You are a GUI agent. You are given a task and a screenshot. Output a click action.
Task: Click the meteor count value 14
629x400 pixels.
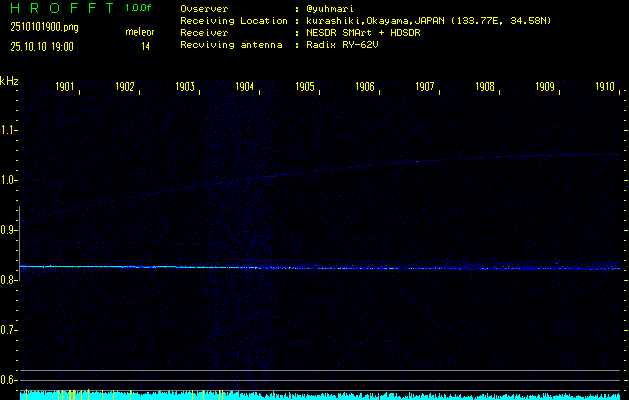[x=146, y=46]
